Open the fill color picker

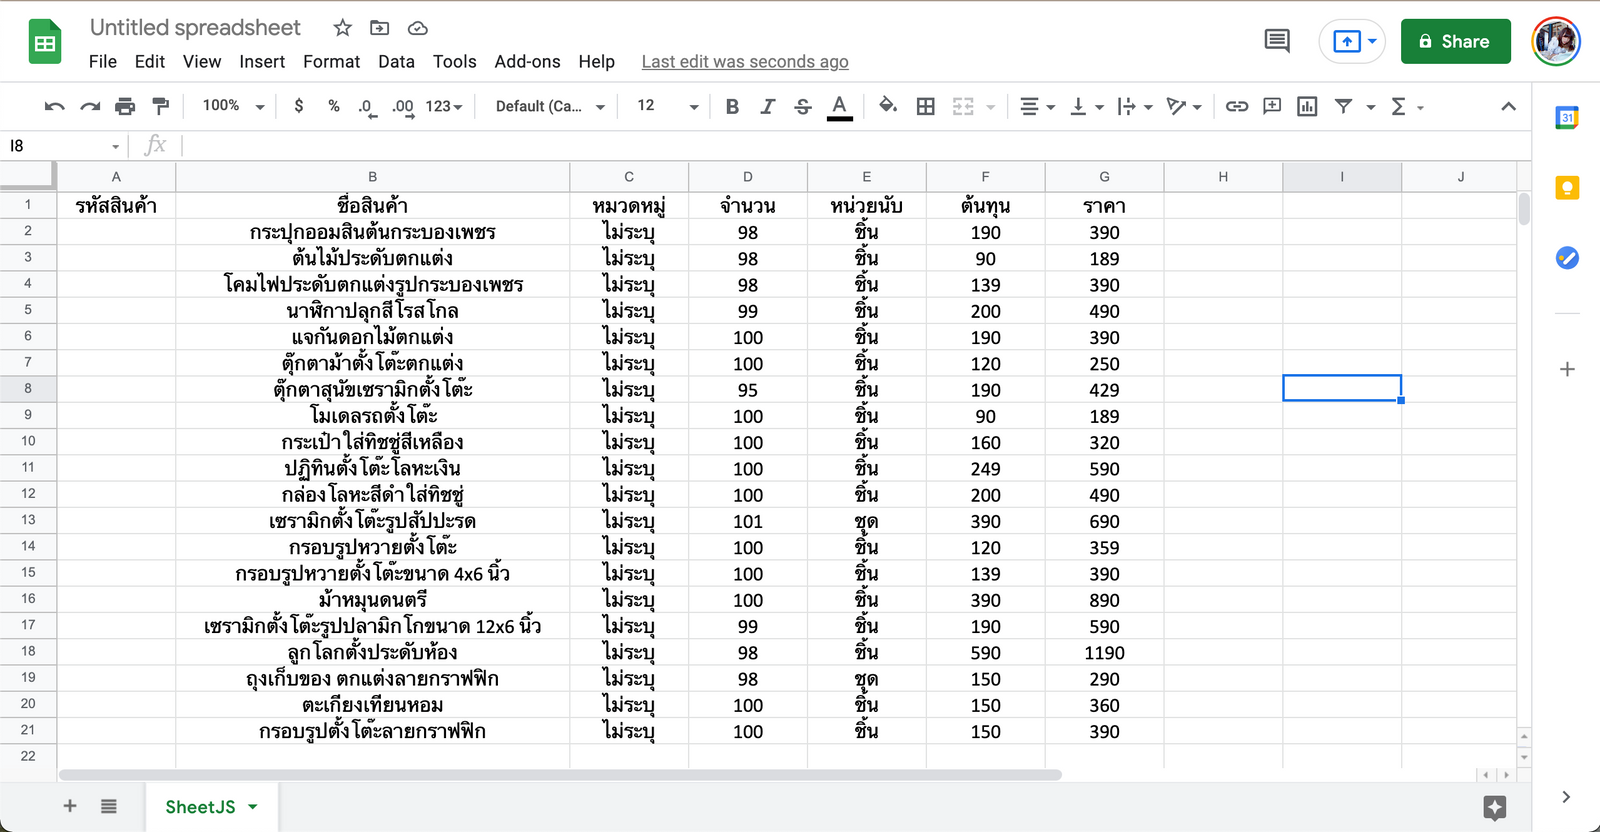(x=887, y=106)
